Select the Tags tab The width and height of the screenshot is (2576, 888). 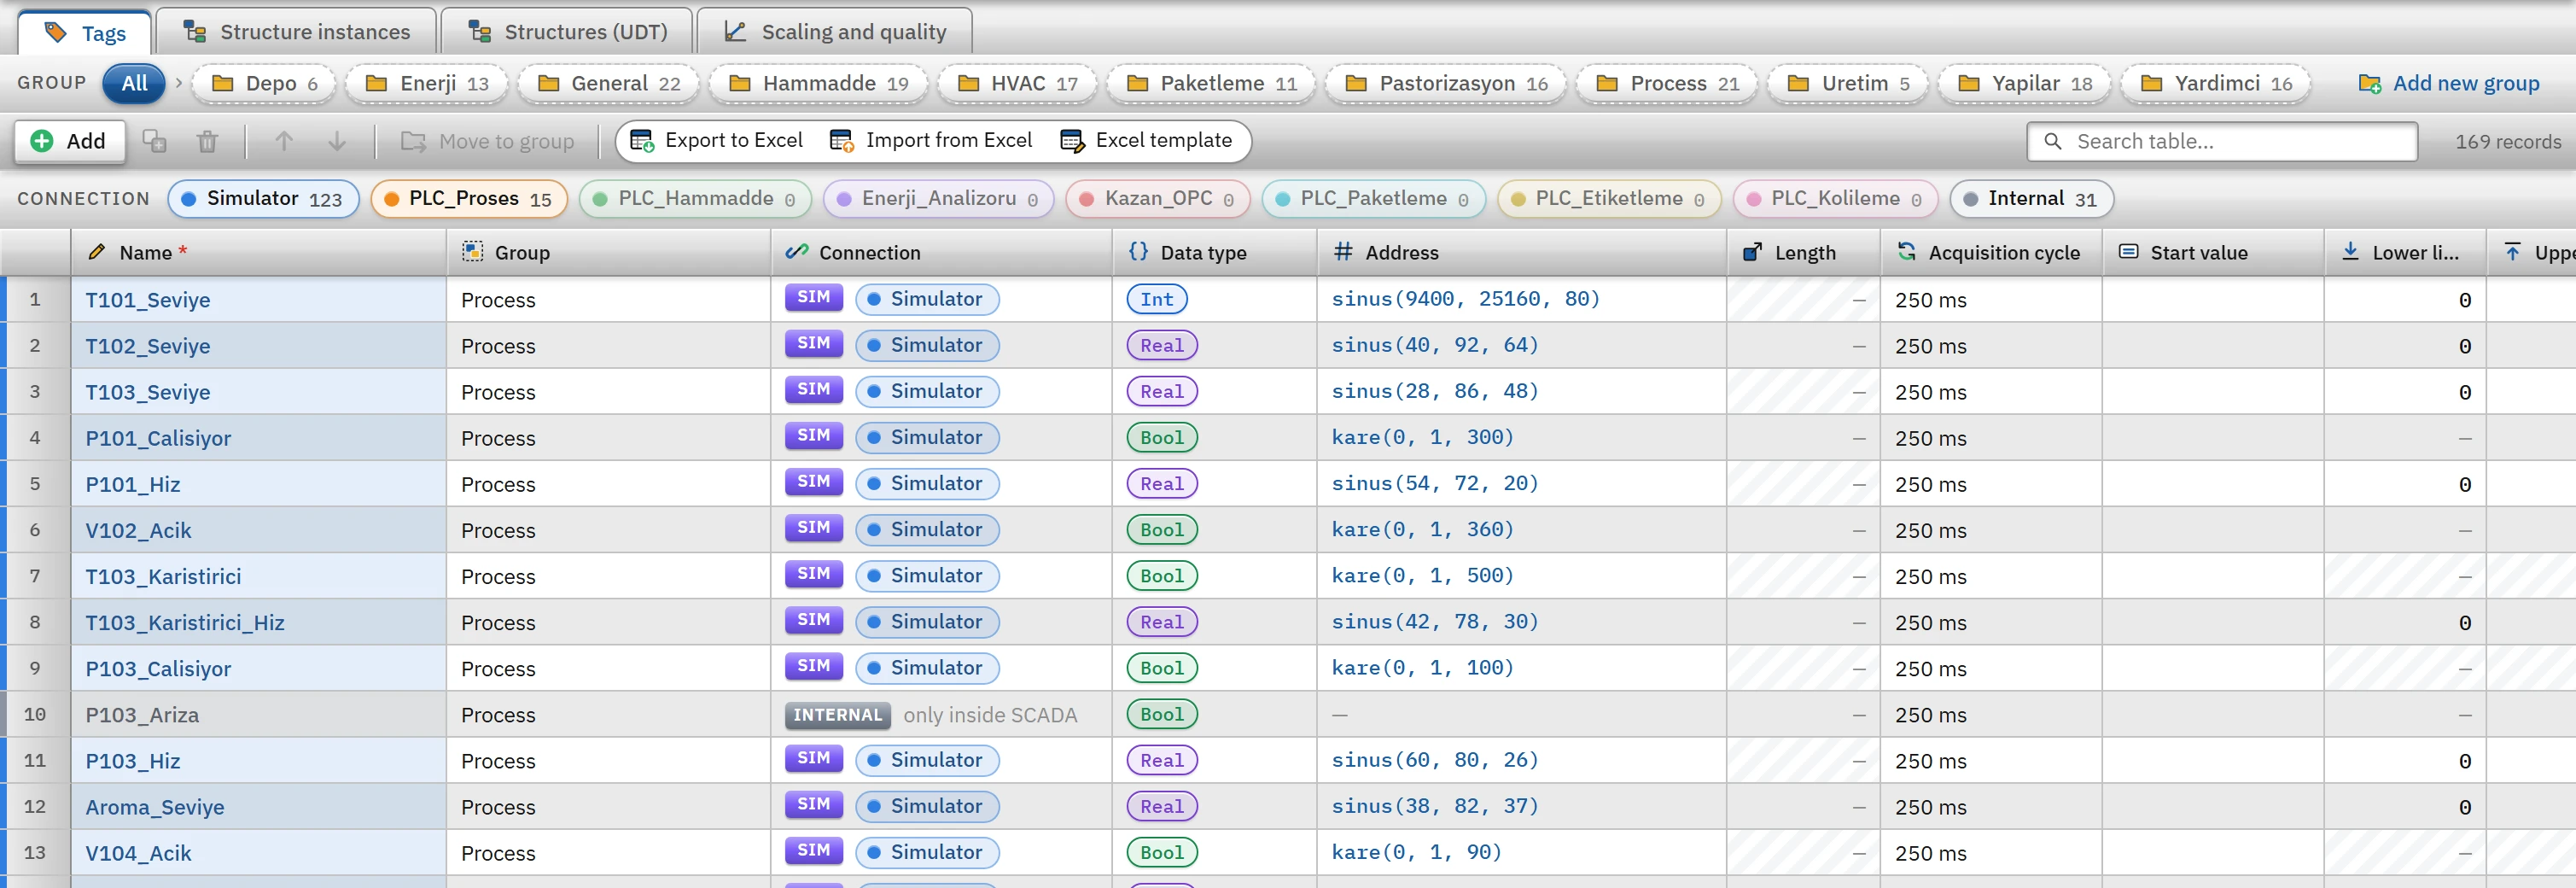point(85,33)
